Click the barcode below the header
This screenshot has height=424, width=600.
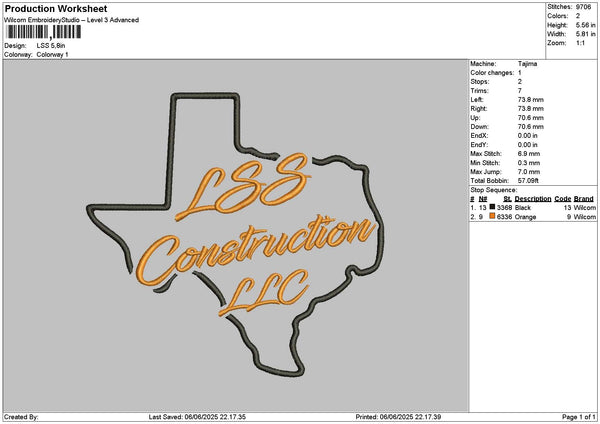pyautogui.click(x=44, y=32)
